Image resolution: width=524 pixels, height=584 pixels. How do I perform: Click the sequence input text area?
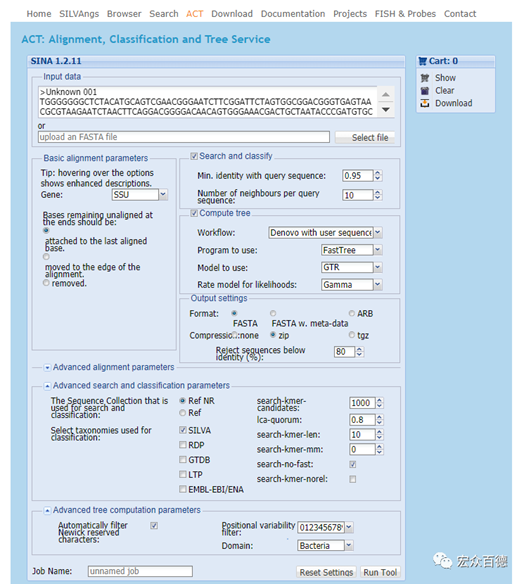[208, 102]
